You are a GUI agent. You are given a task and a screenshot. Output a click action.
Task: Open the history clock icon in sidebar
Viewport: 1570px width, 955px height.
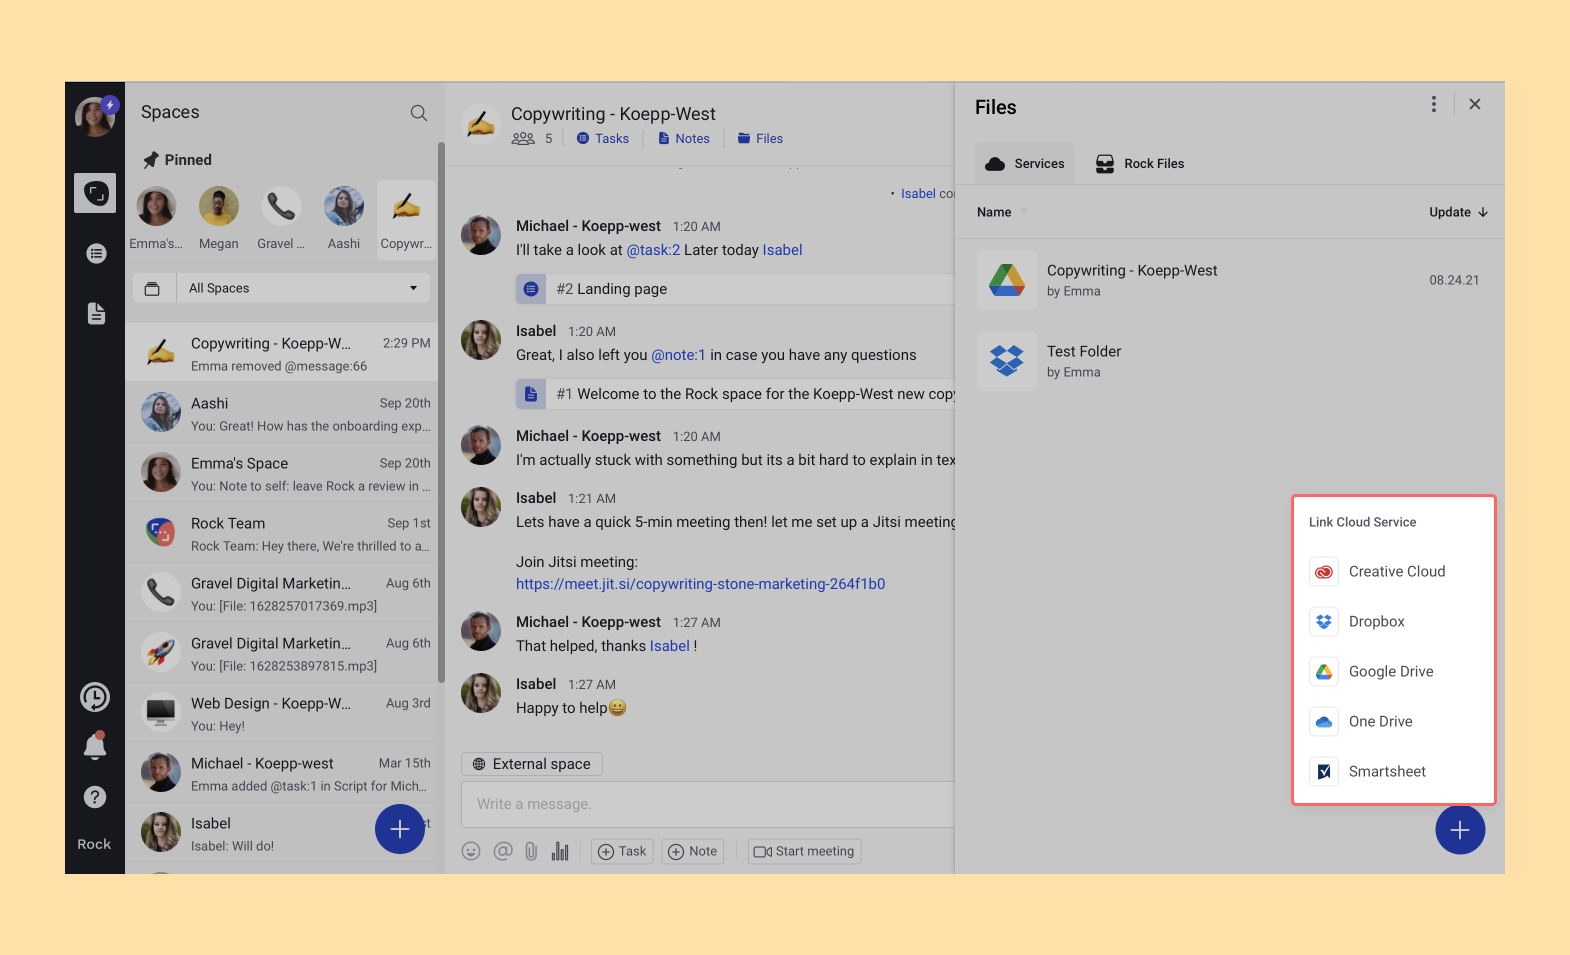95,697
